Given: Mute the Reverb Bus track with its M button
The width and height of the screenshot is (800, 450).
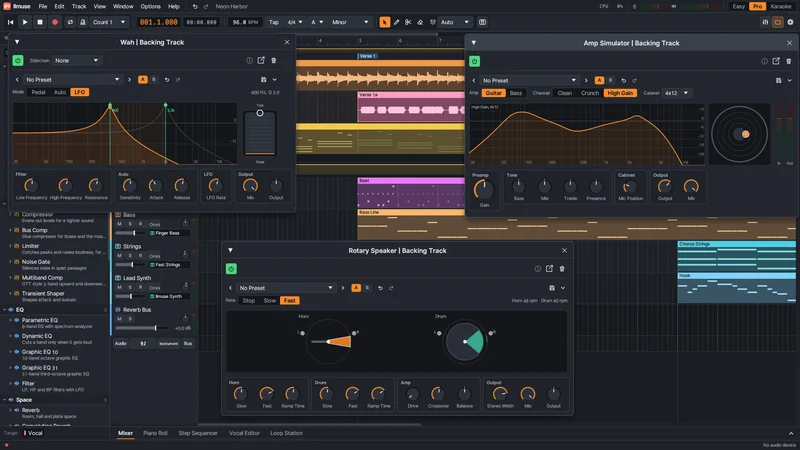Looking at the screenshot, I should (119, 319).
